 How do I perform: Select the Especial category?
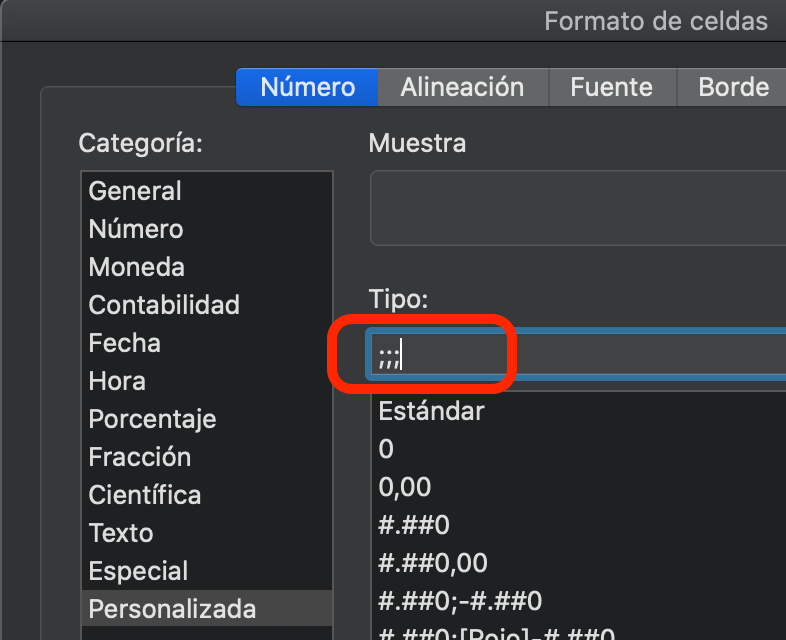point(207,571)
